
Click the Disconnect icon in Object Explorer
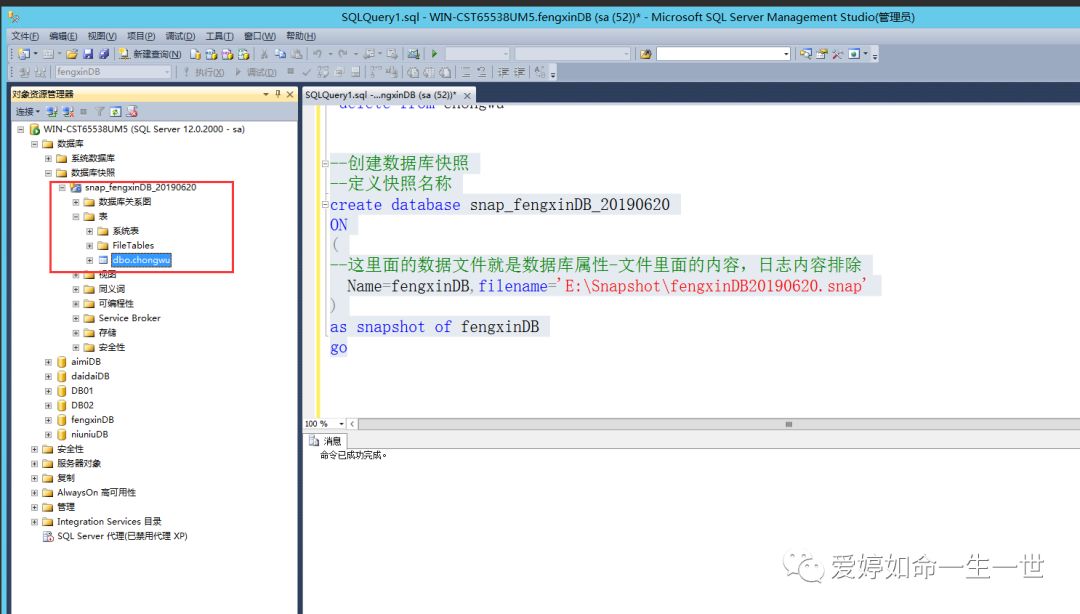pos(68,112)
